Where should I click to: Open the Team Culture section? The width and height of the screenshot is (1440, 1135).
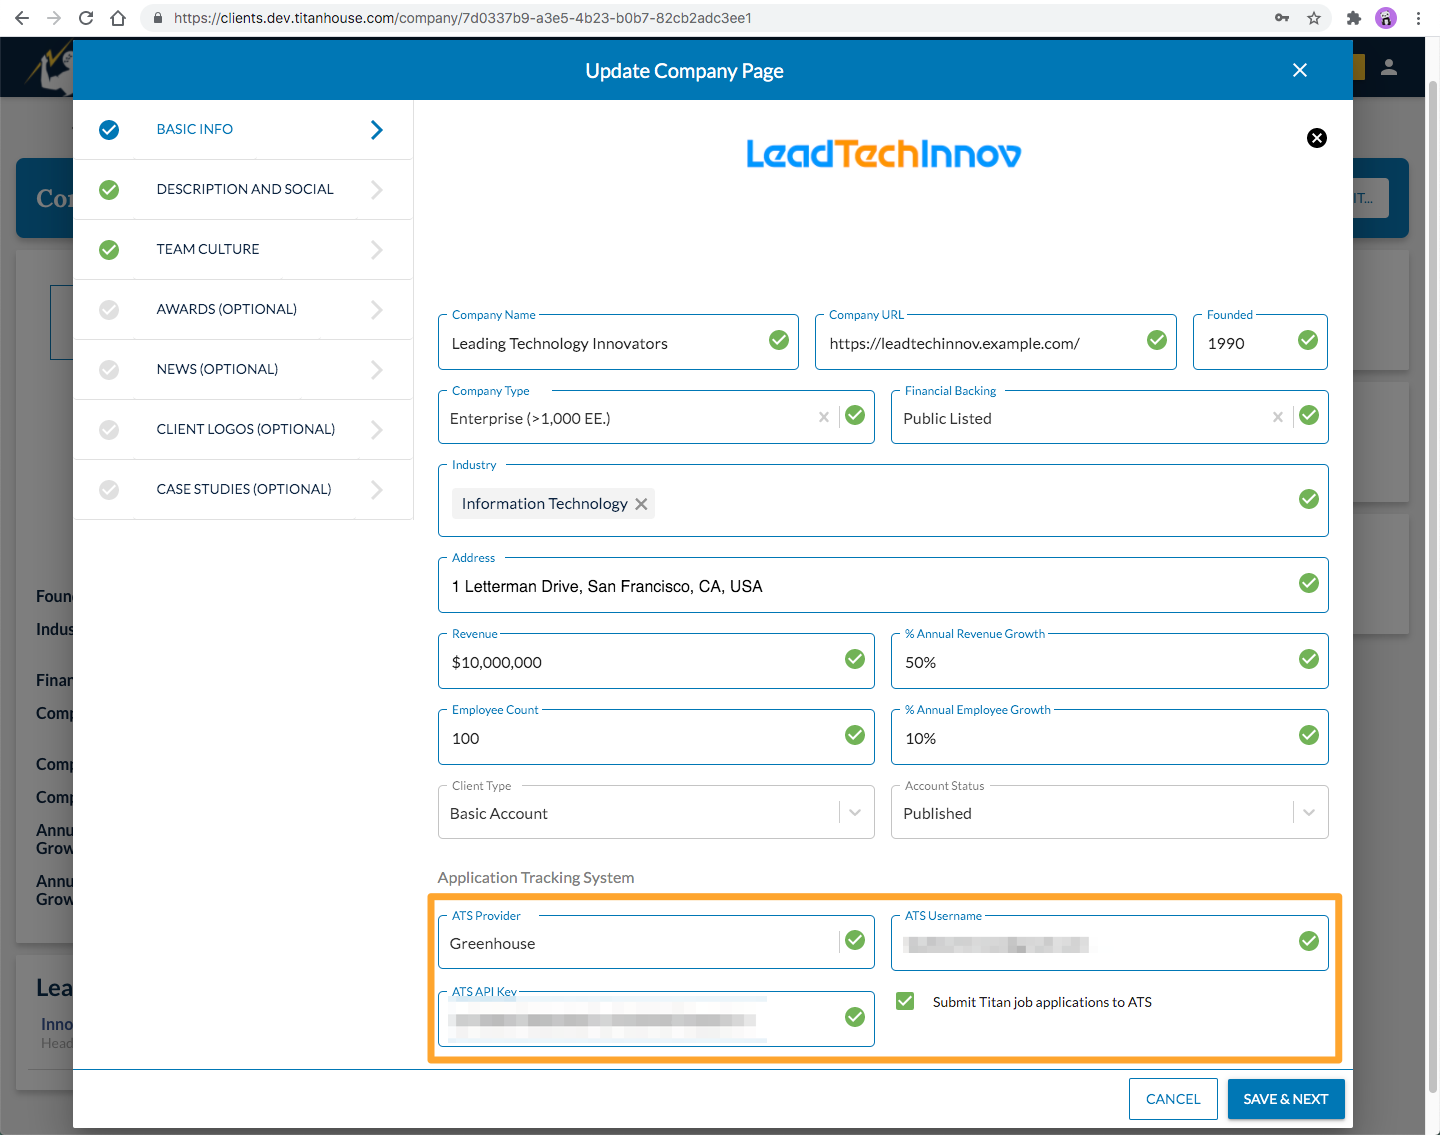tap(208, 249)
